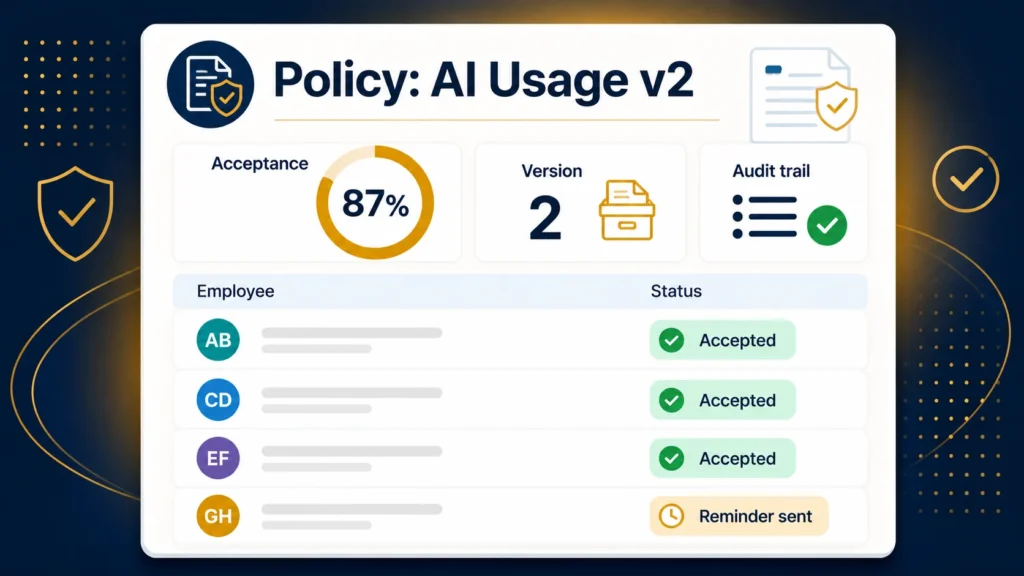Select the GH employee avatar
The width and height of the screenshot is (1024, 576).
pos(218,516)
